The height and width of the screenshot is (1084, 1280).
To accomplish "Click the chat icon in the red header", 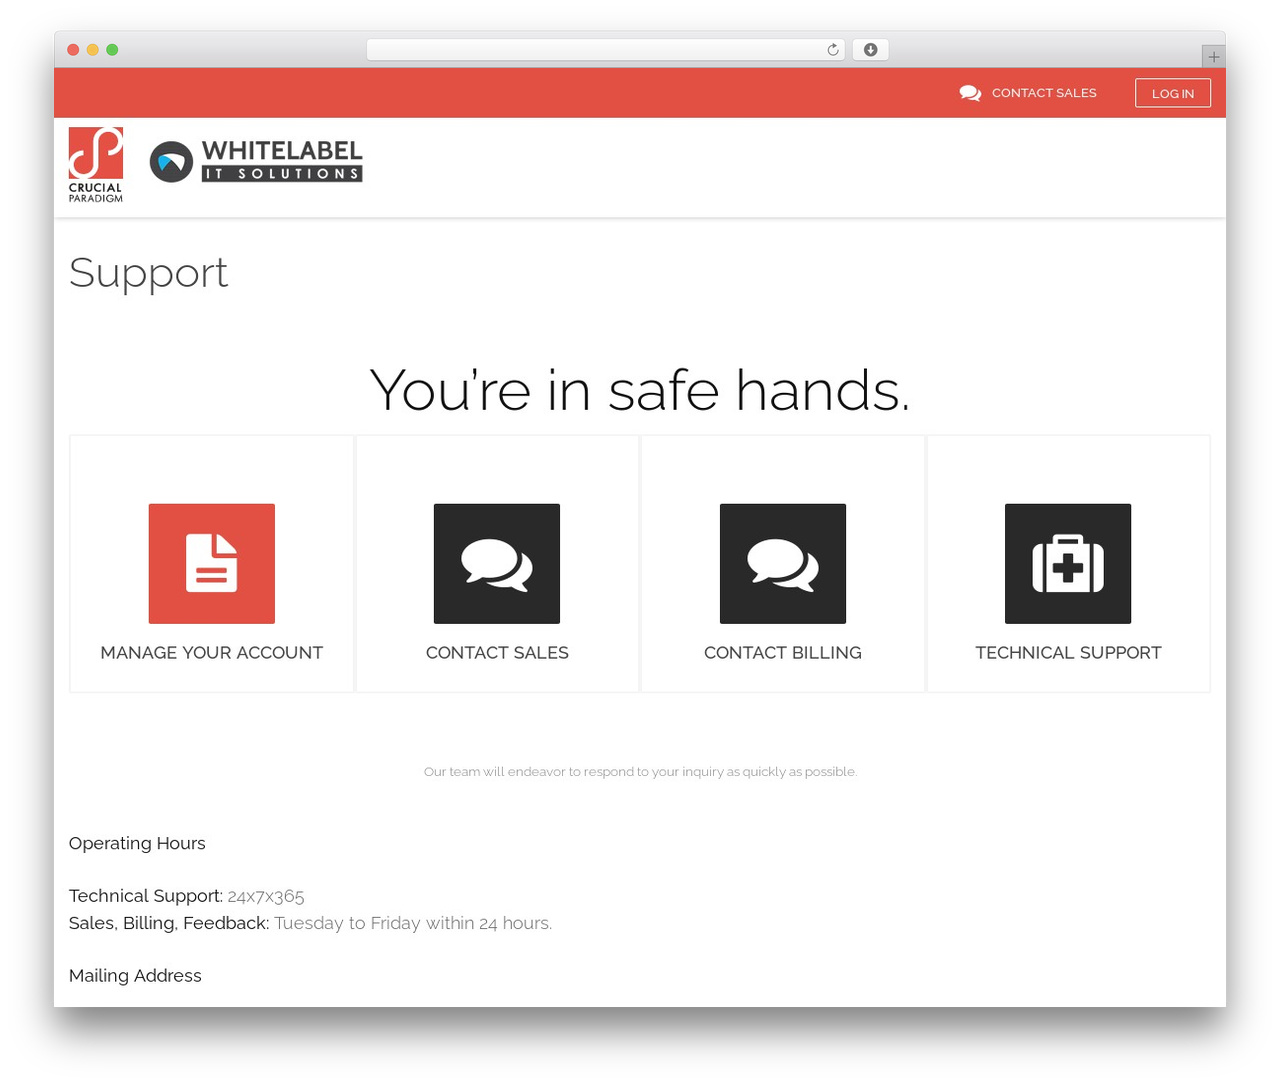I will (970, 93).
